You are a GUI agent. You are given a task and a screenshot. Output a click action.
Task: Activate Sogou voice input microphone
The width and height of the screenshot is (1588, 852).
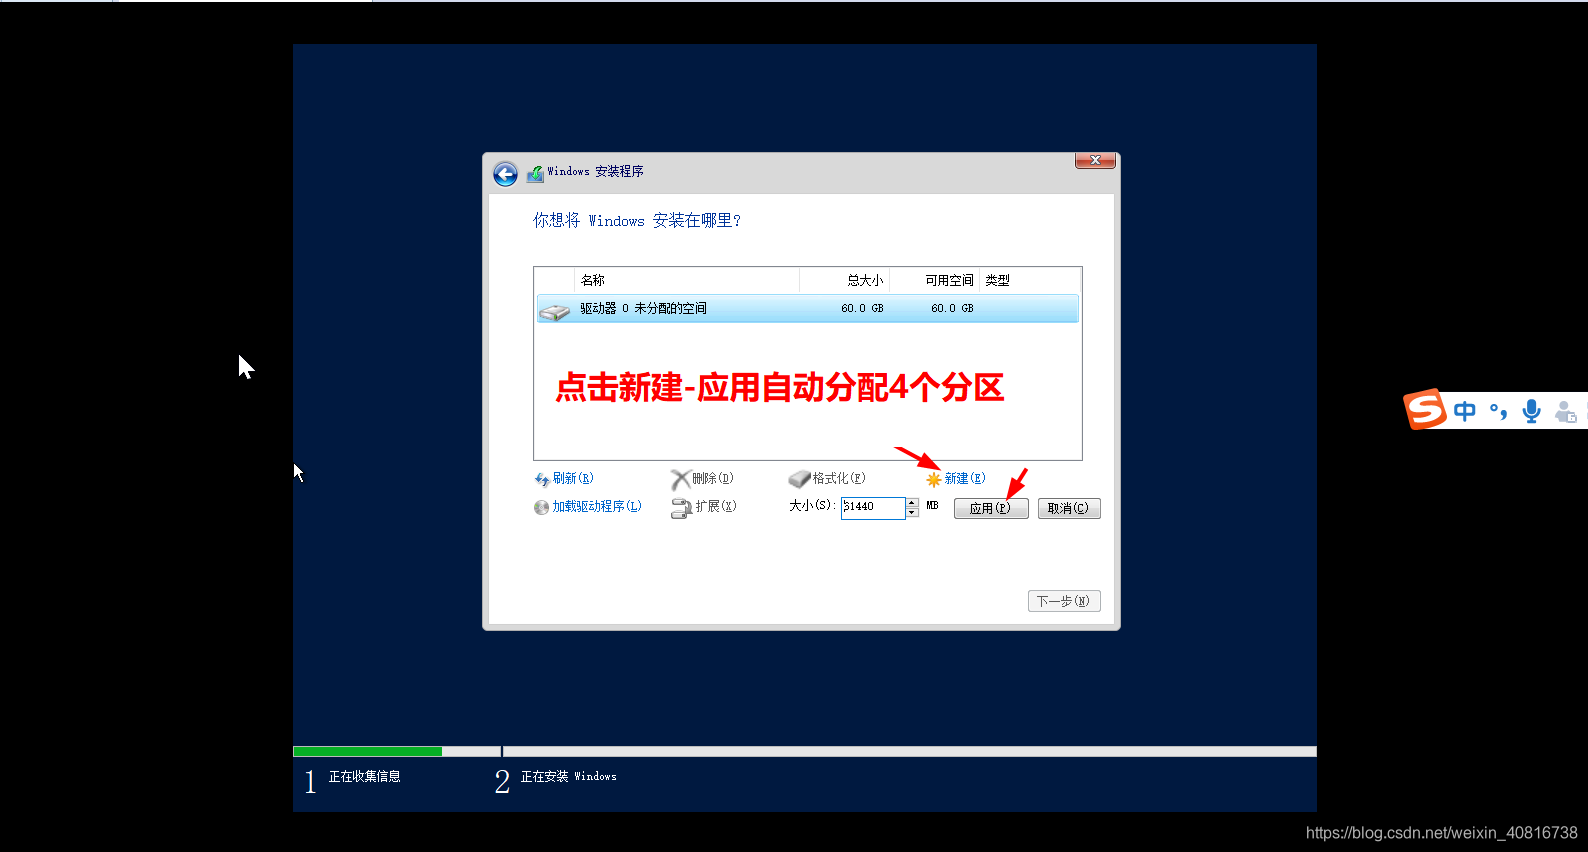[1531, 411]
